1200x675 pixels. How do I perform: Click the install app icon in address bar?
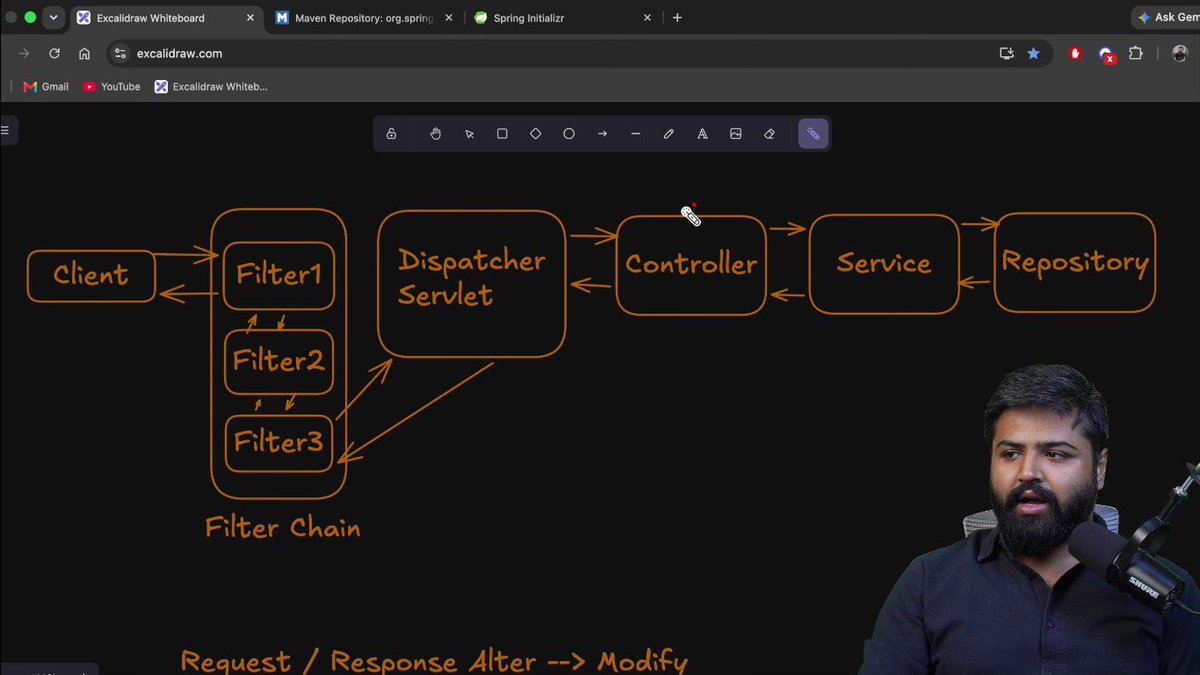pos(1007,54)
